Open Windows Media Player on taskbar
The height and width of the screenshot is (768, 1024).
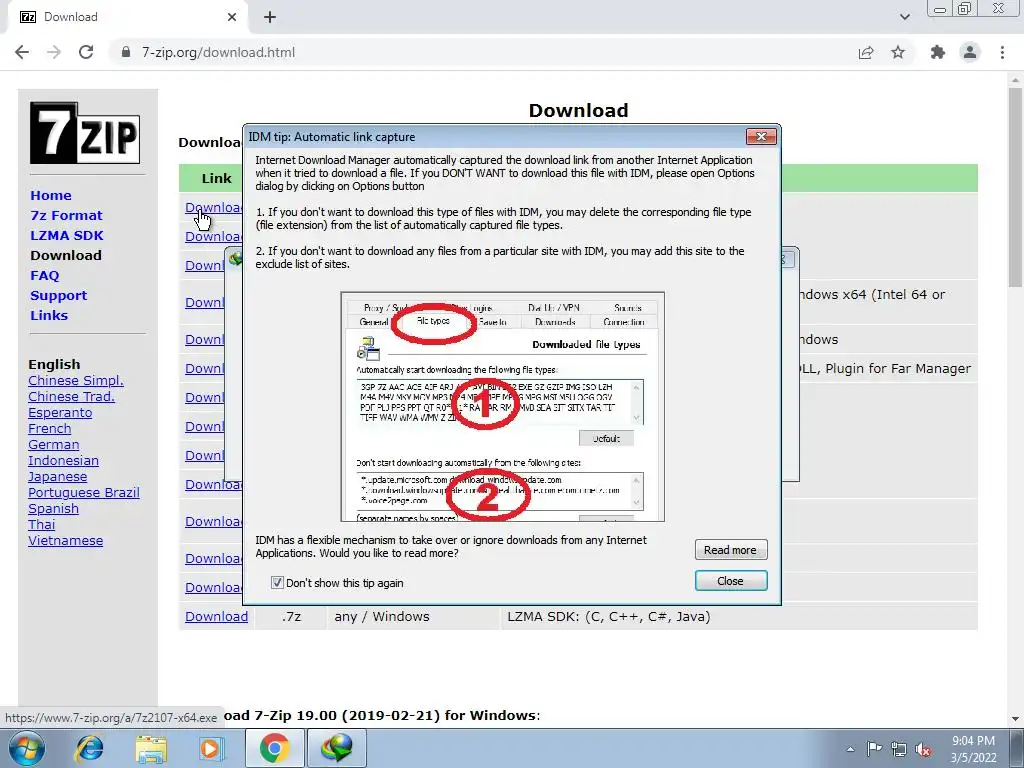(212, 748)
